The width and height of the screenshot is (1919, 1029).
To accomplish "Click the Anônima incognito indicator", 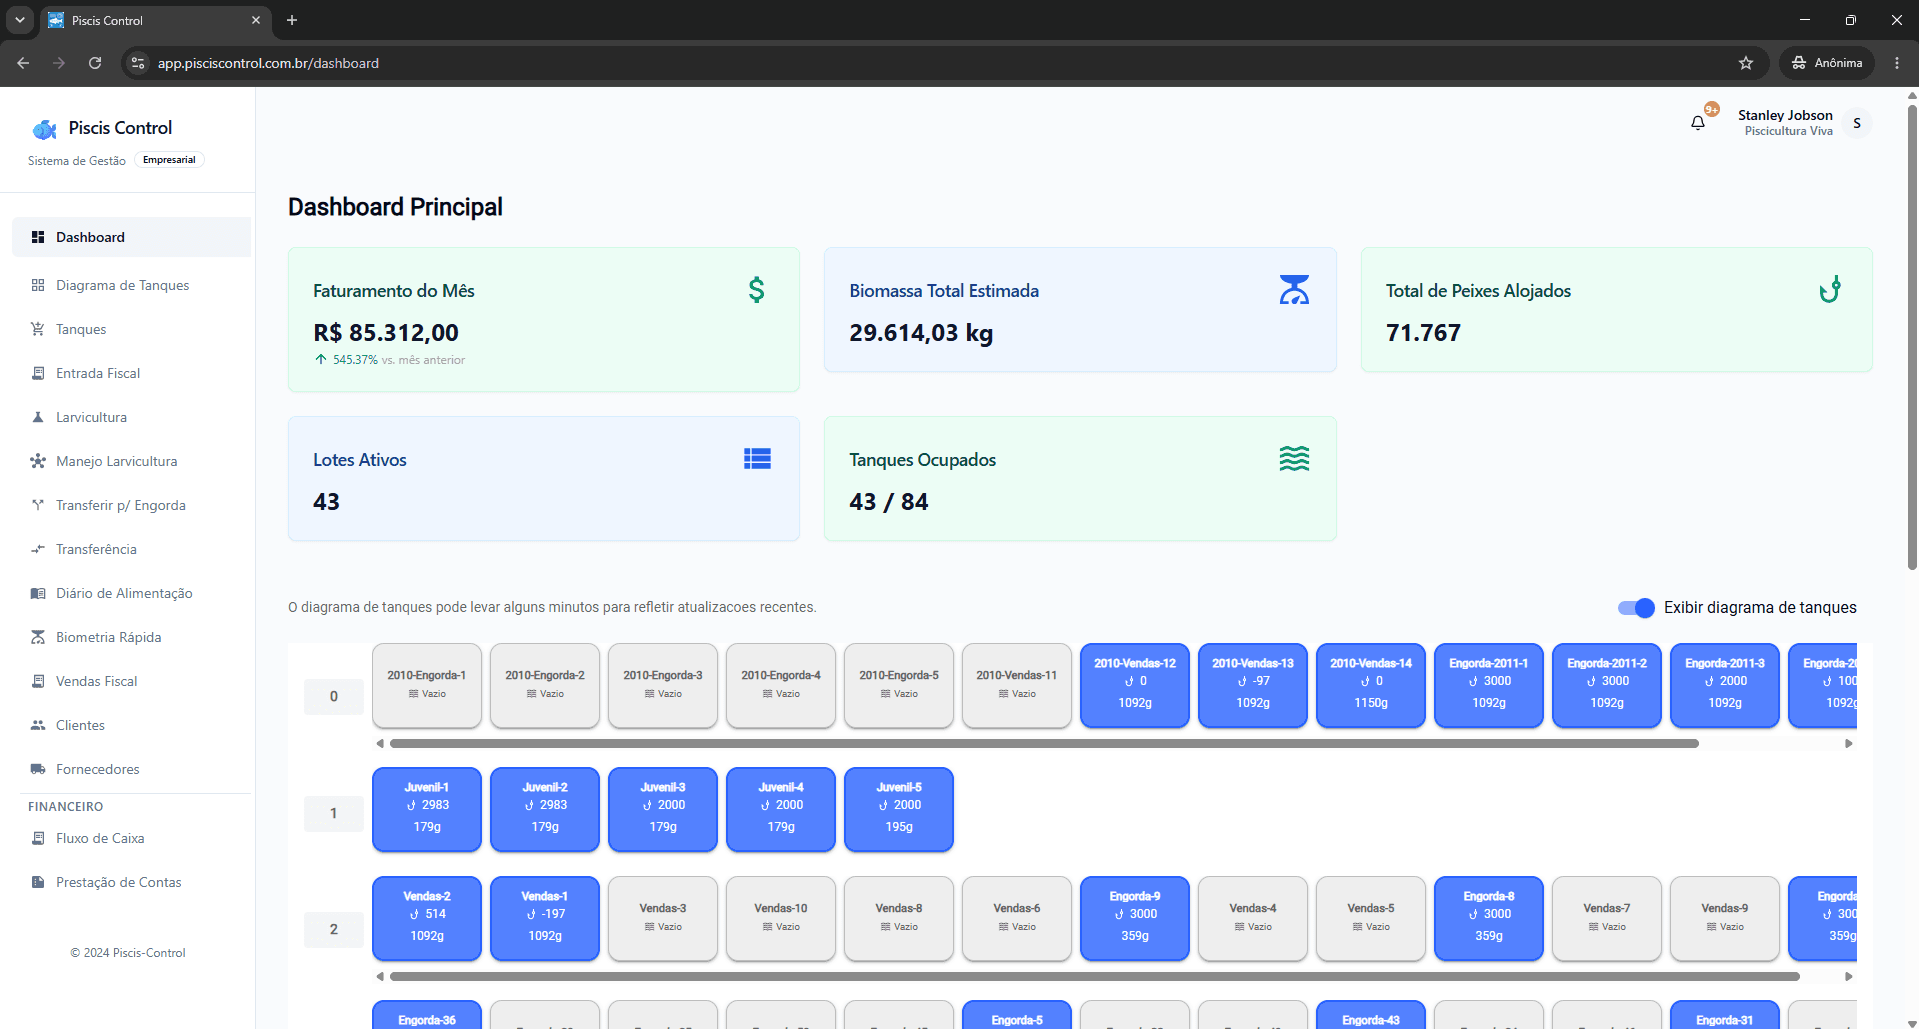I will (1827, 63).
